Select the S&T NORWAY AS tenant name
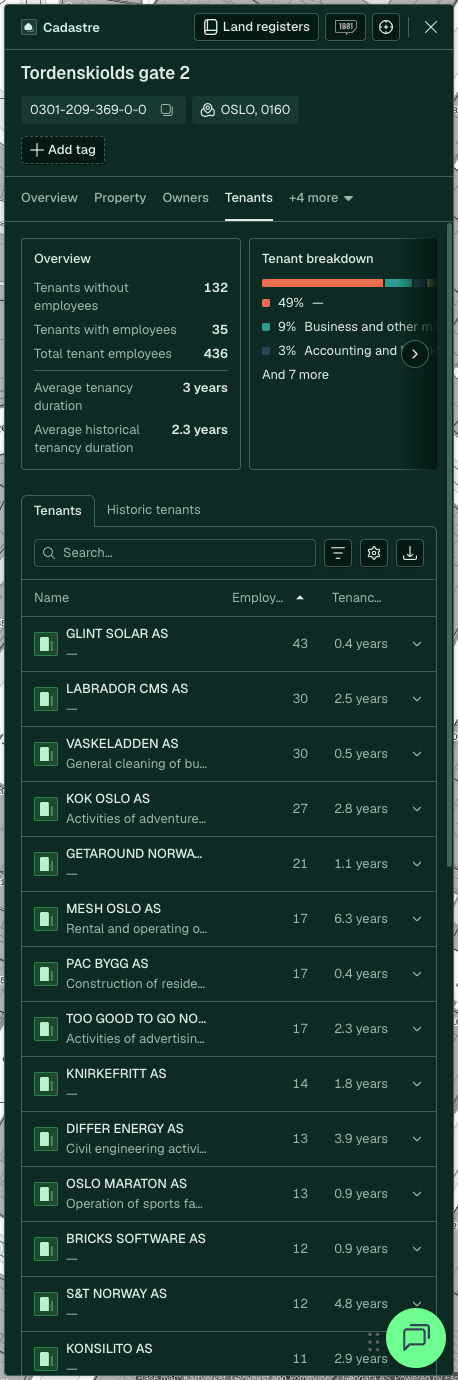The image size is (458, 1380). pyautogui.click(x=116, y=1294)
